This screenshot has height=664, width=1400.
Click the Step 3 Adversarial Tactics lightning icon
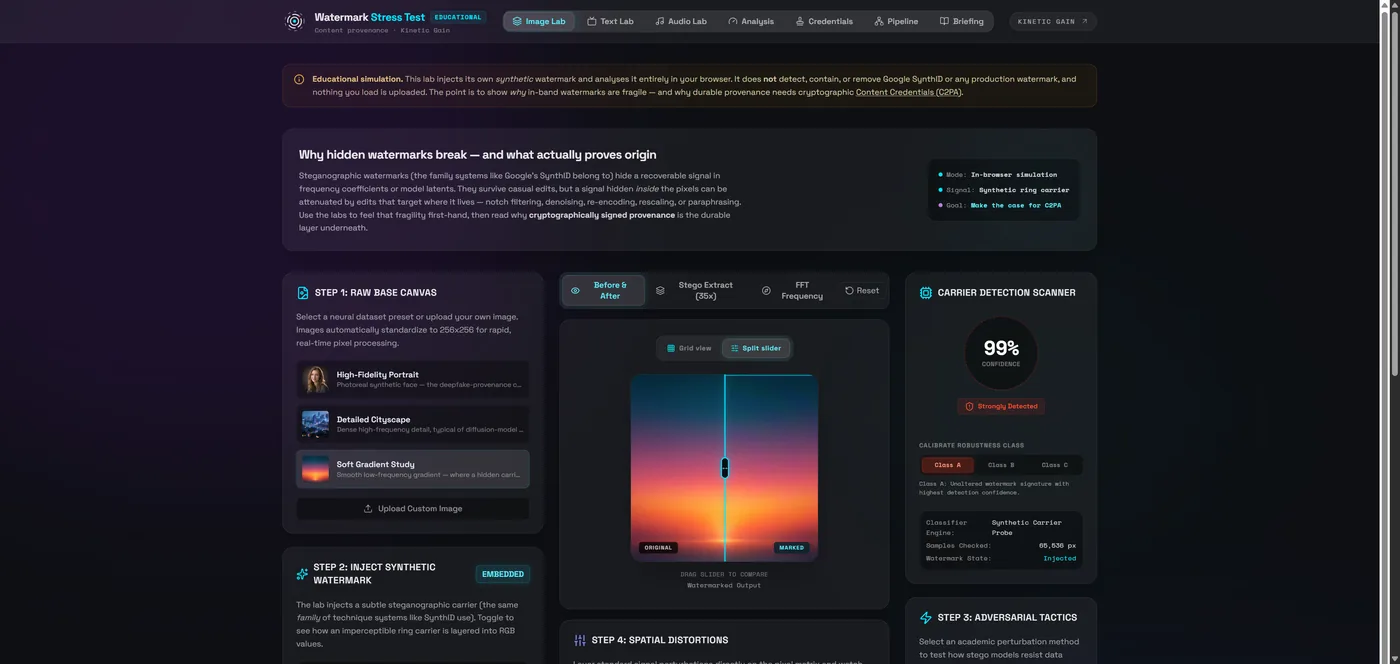pos(926,618)
